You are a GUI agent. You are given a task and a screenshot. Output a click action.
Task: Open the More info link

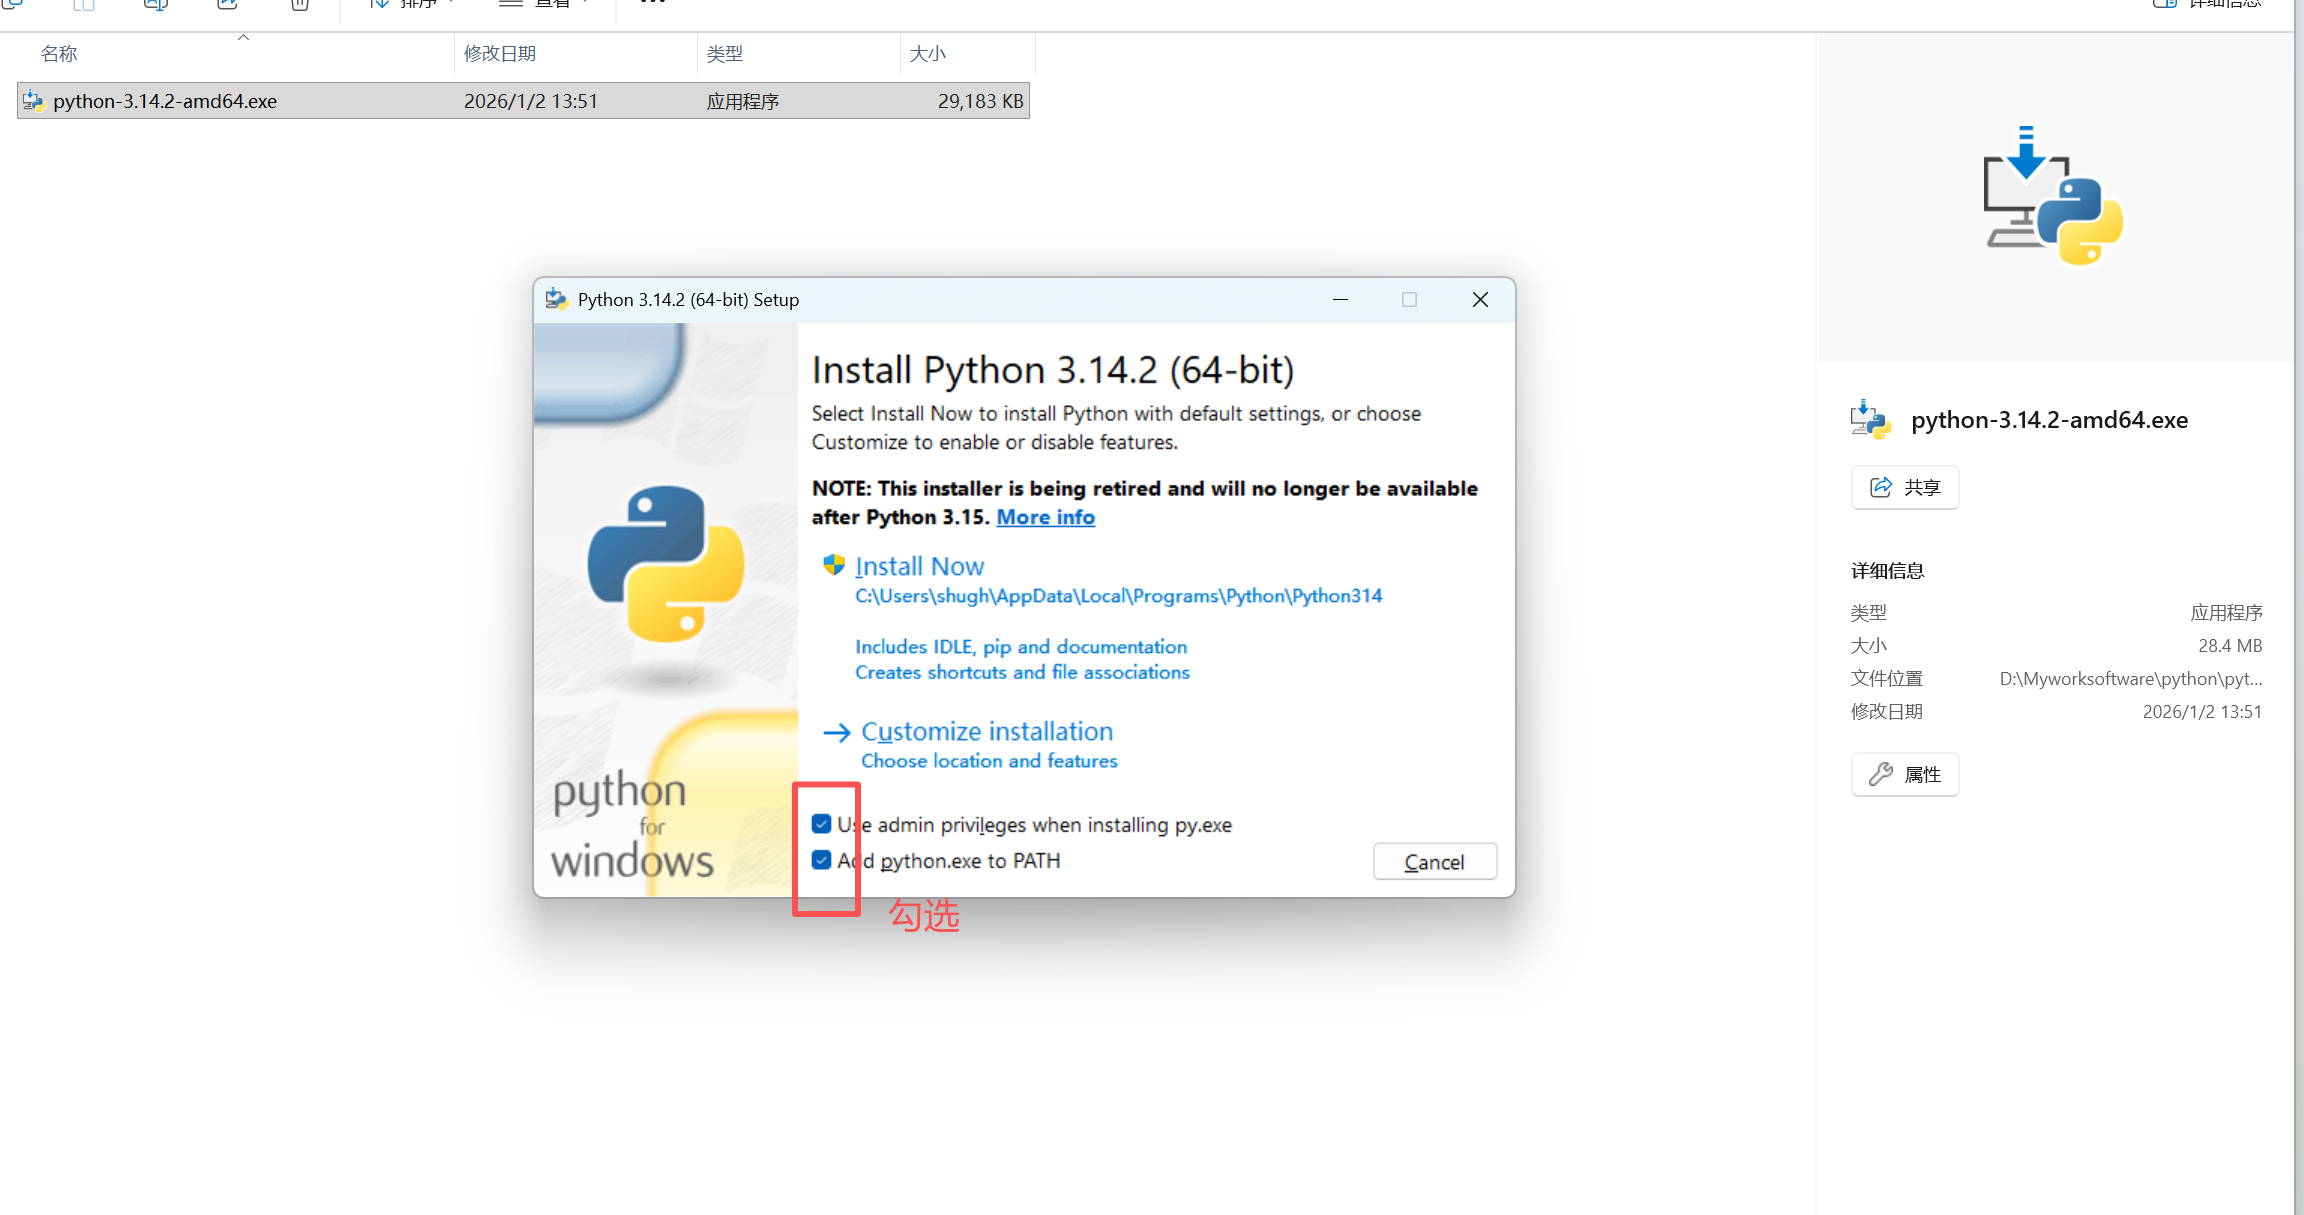coord(1045,517)
